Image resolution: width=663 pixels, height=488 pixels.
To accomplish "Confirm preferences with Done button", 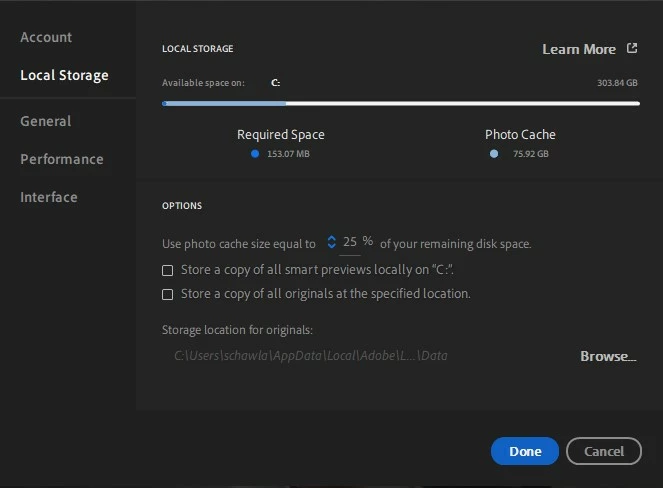I will (x=525, y=451).
